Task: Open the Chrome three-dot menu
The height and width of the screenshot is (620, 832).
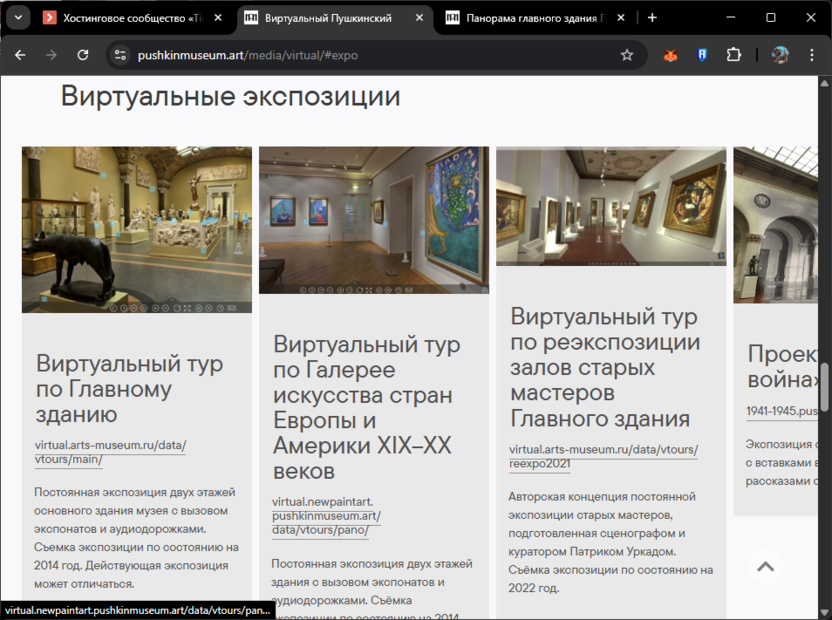Action: [812, 55]
